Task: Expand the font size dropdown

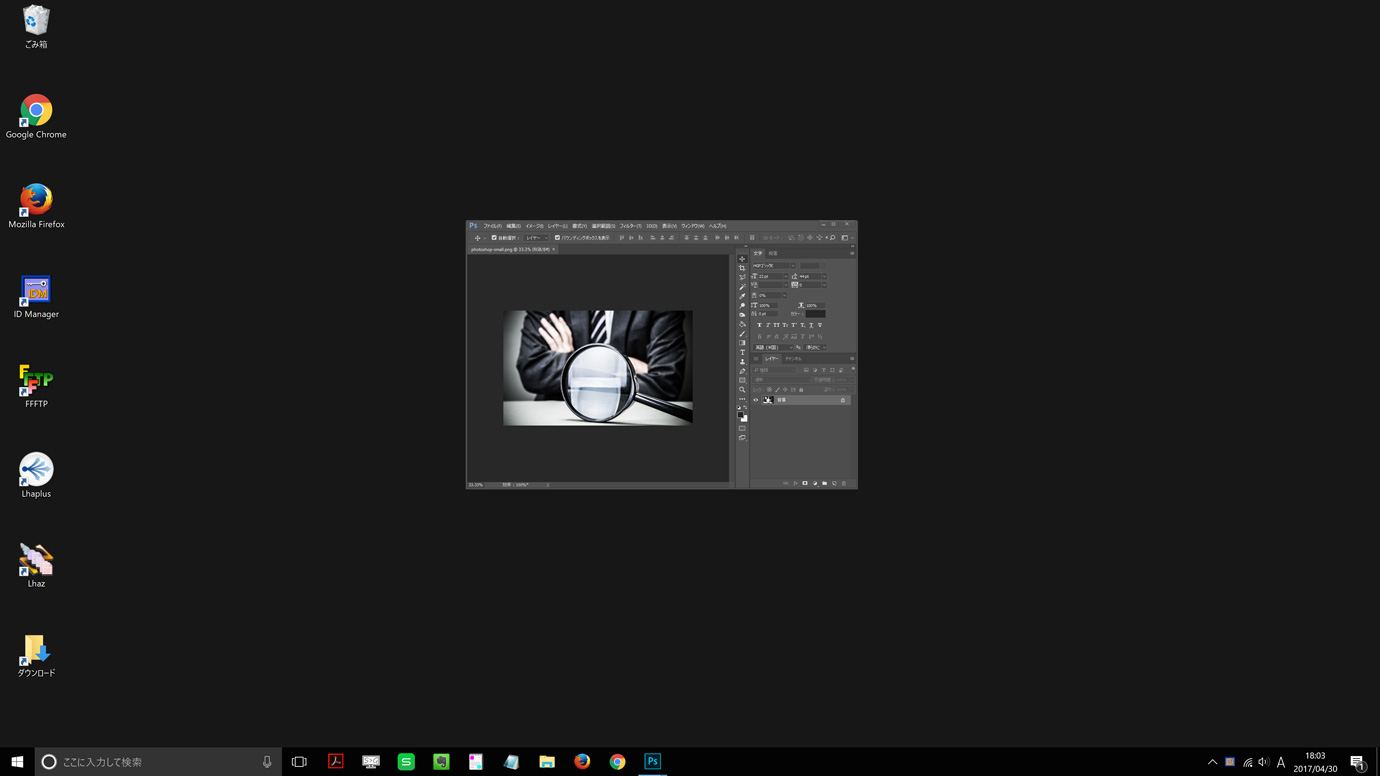Action: tap(786, 276)
